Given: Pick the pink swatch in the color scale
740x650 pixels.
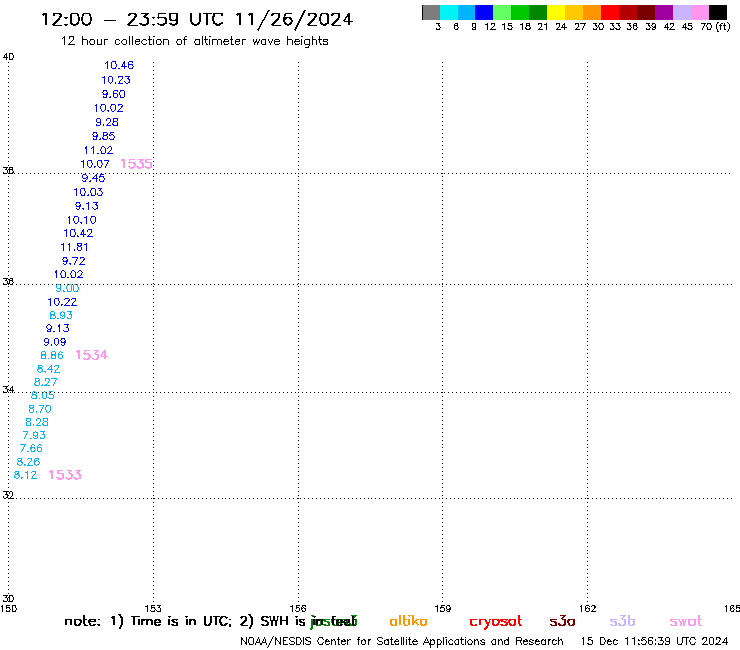Looking at the screenshot, I should click(700, 12).
